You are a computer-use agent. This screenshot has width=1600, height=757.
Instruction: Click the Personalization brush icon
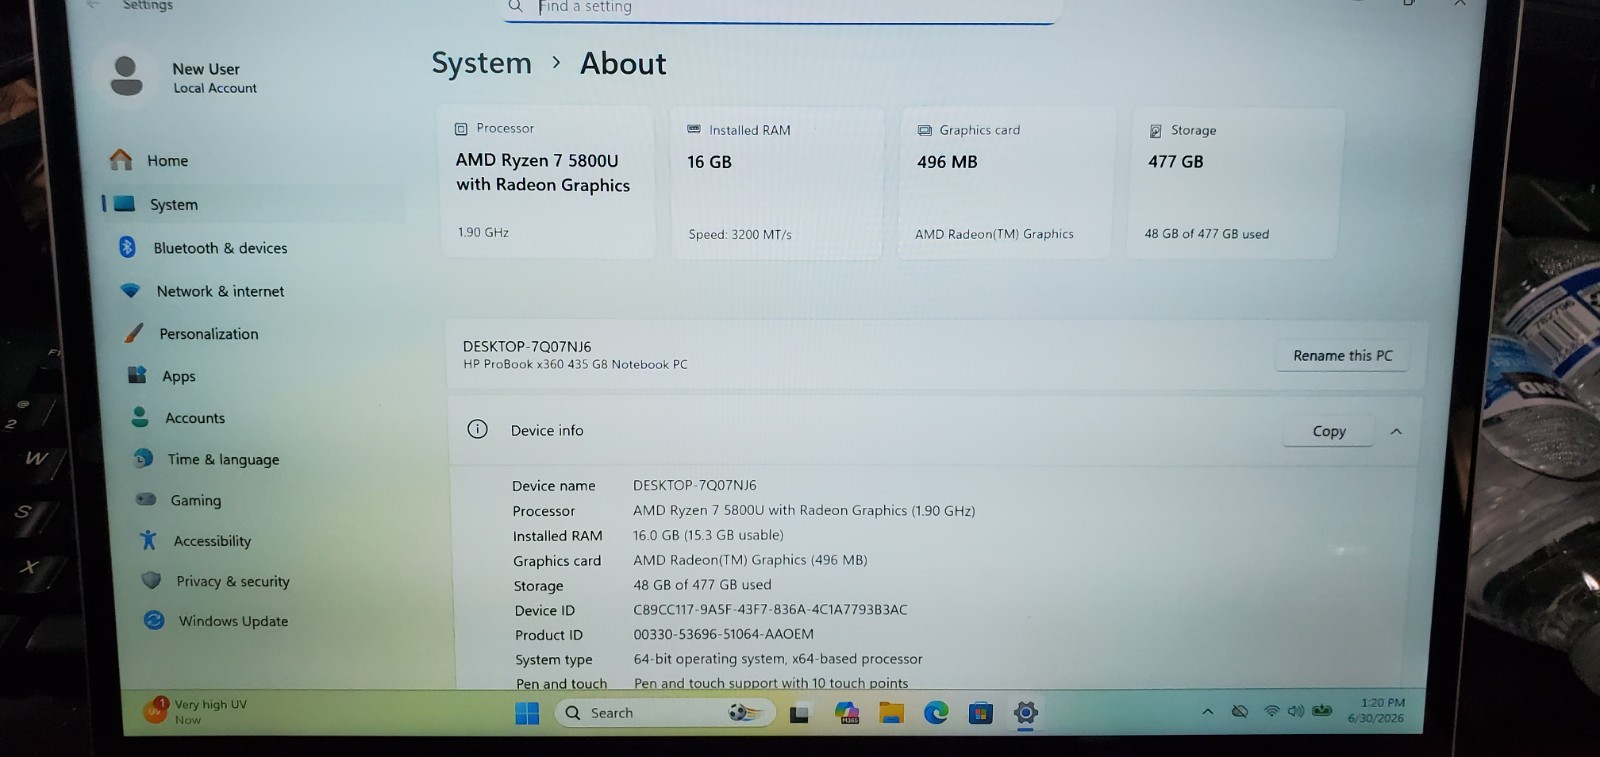[x=134, y=333]
